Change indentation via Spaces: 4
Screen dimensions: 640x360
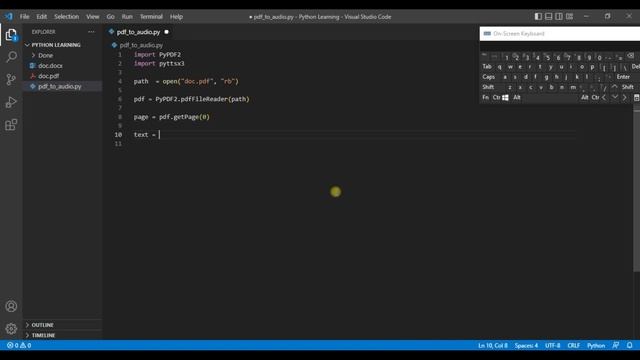526,345
